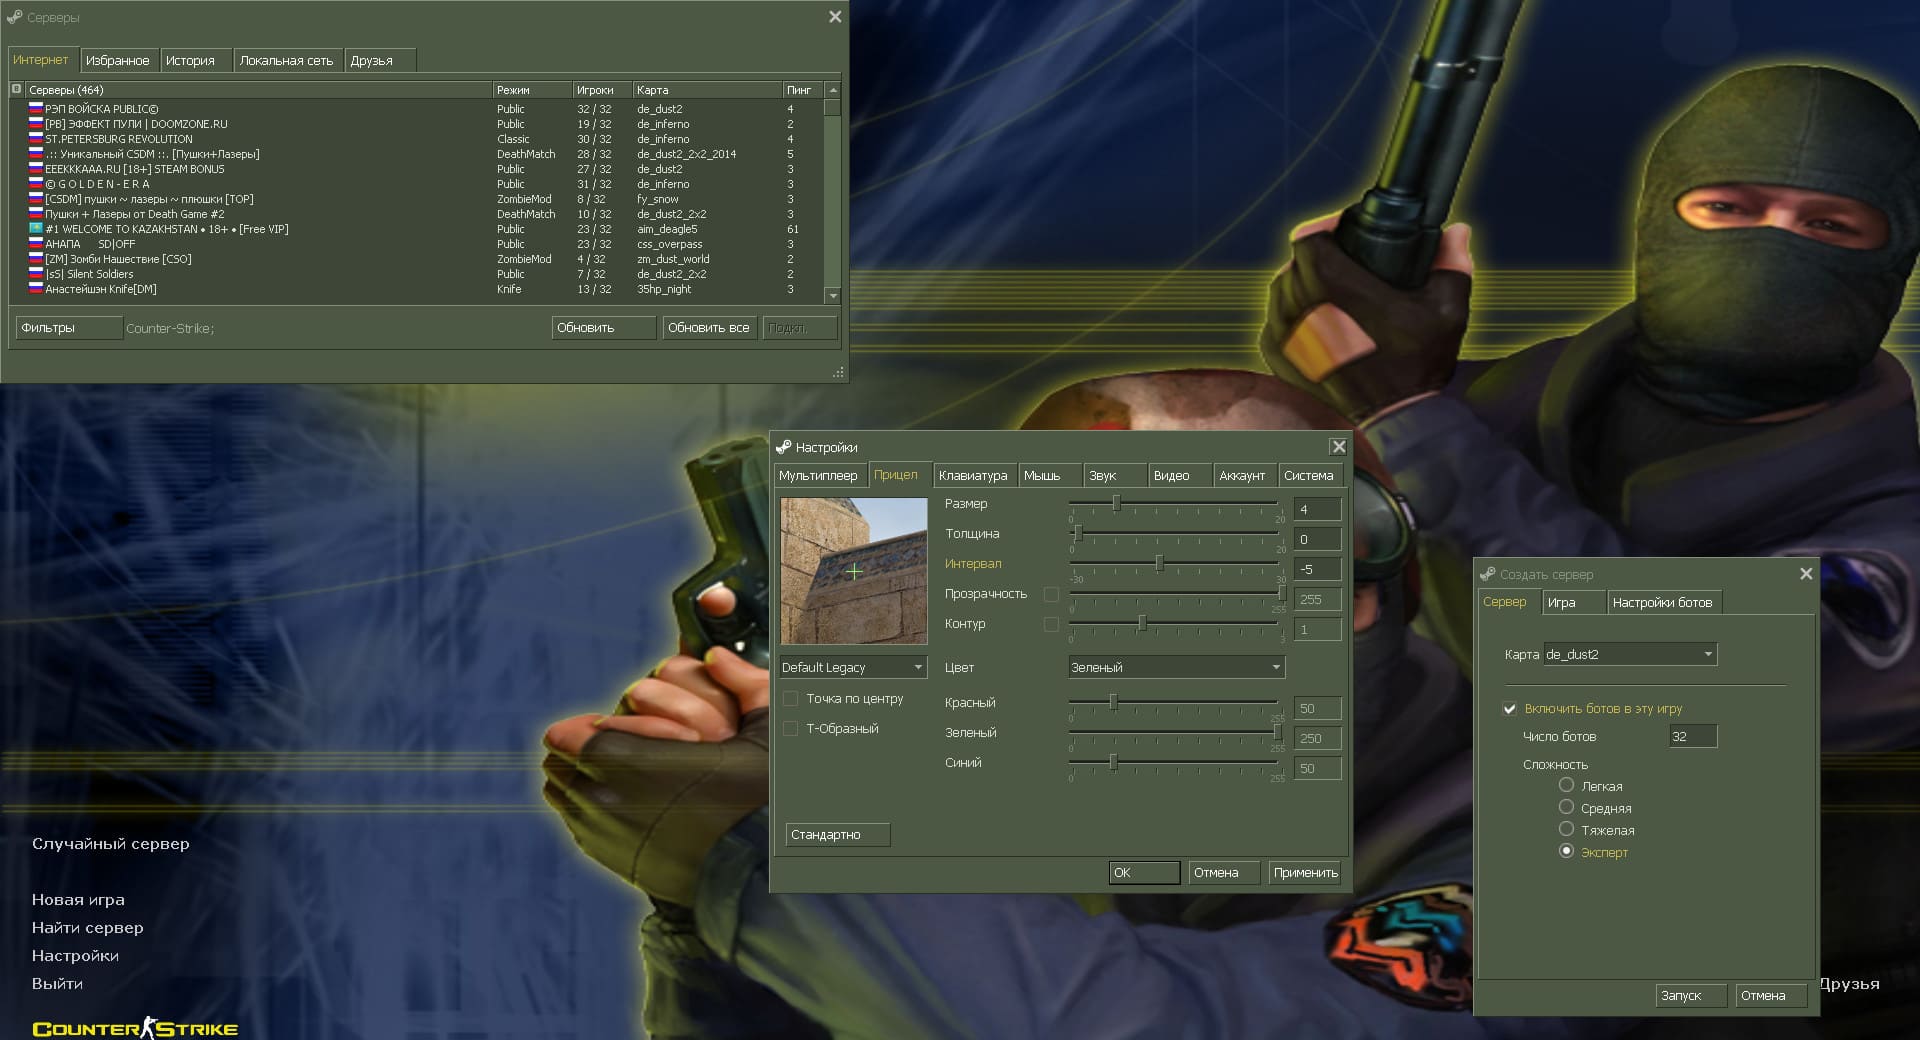Open Звук settings tab
This screenshot has height=1040, width=1920.
1114,476
